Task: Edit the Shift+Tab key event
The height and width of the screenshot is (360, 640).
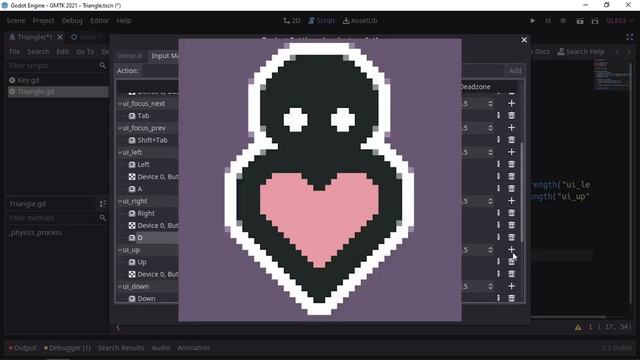Action: pyautogui.click(x=498, y=140)
